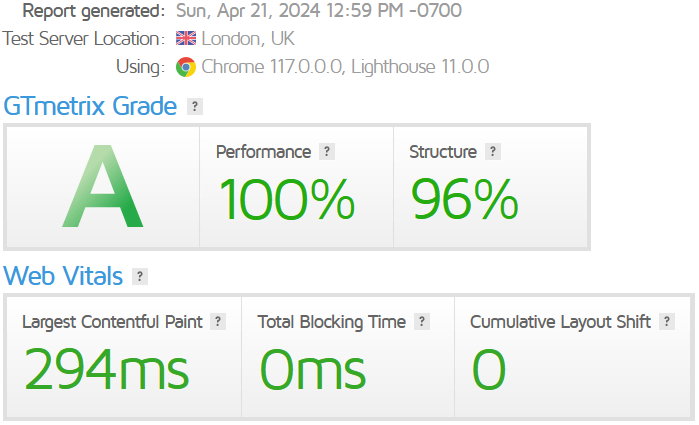Click the GTmetrix Grade help question mark
Screen dimensions: 699x425
[x=195, y=106]
